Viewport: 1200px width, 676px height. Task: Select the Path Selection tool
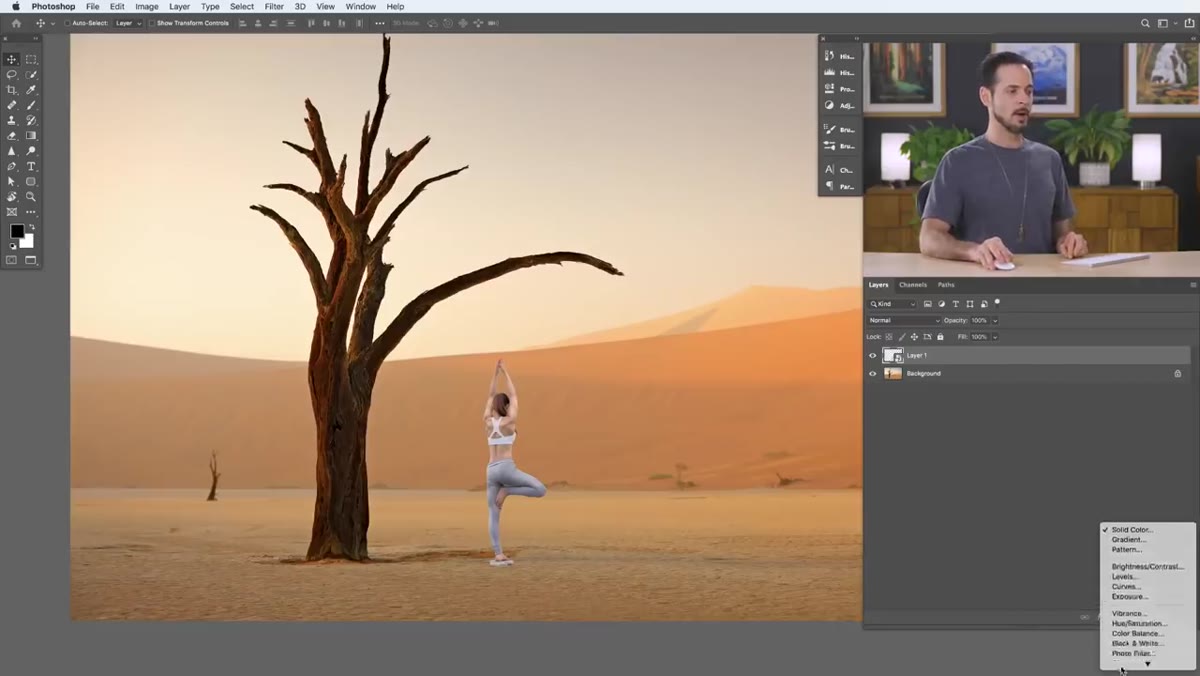12,182
